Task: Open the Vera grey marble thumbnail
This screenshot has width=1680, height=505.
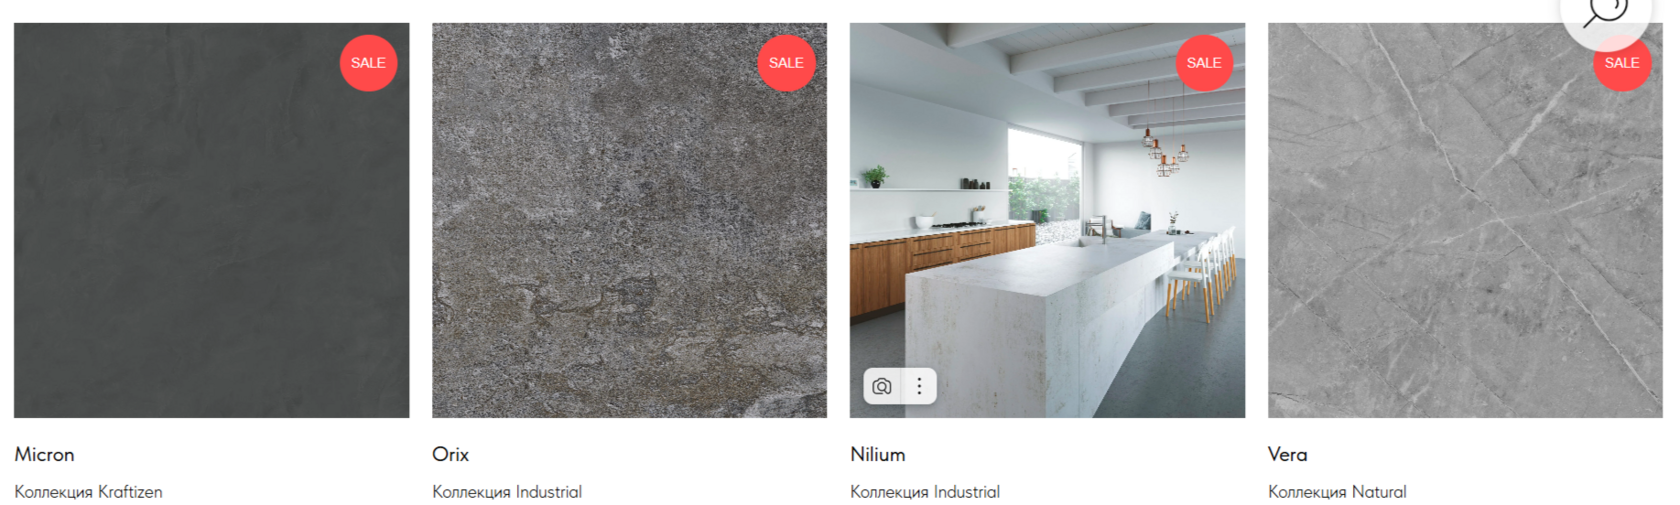Action: click(x=1465, y=220)
